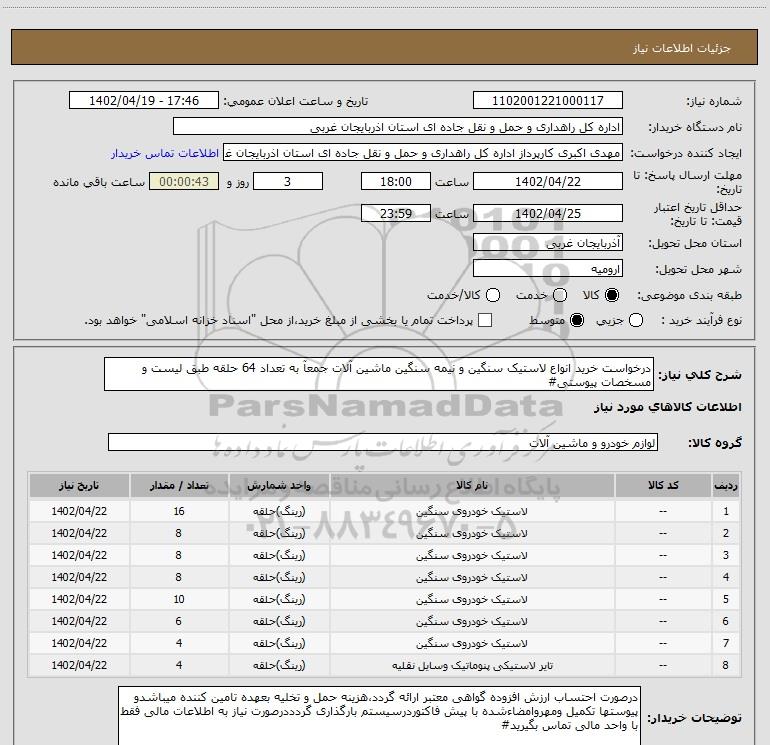Click item name in row 1
The width and height of the screenshot is (770, 745).
[472, 512]
